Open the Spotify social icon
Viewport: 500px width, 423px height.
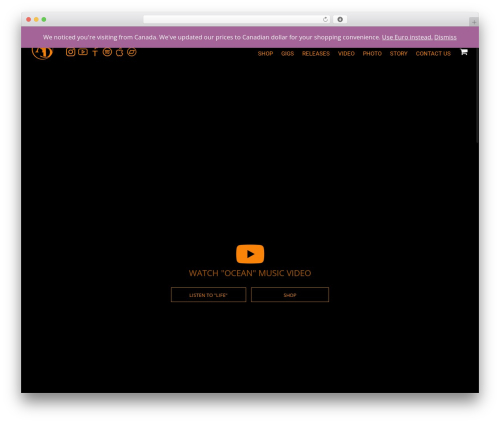point(107,52)
